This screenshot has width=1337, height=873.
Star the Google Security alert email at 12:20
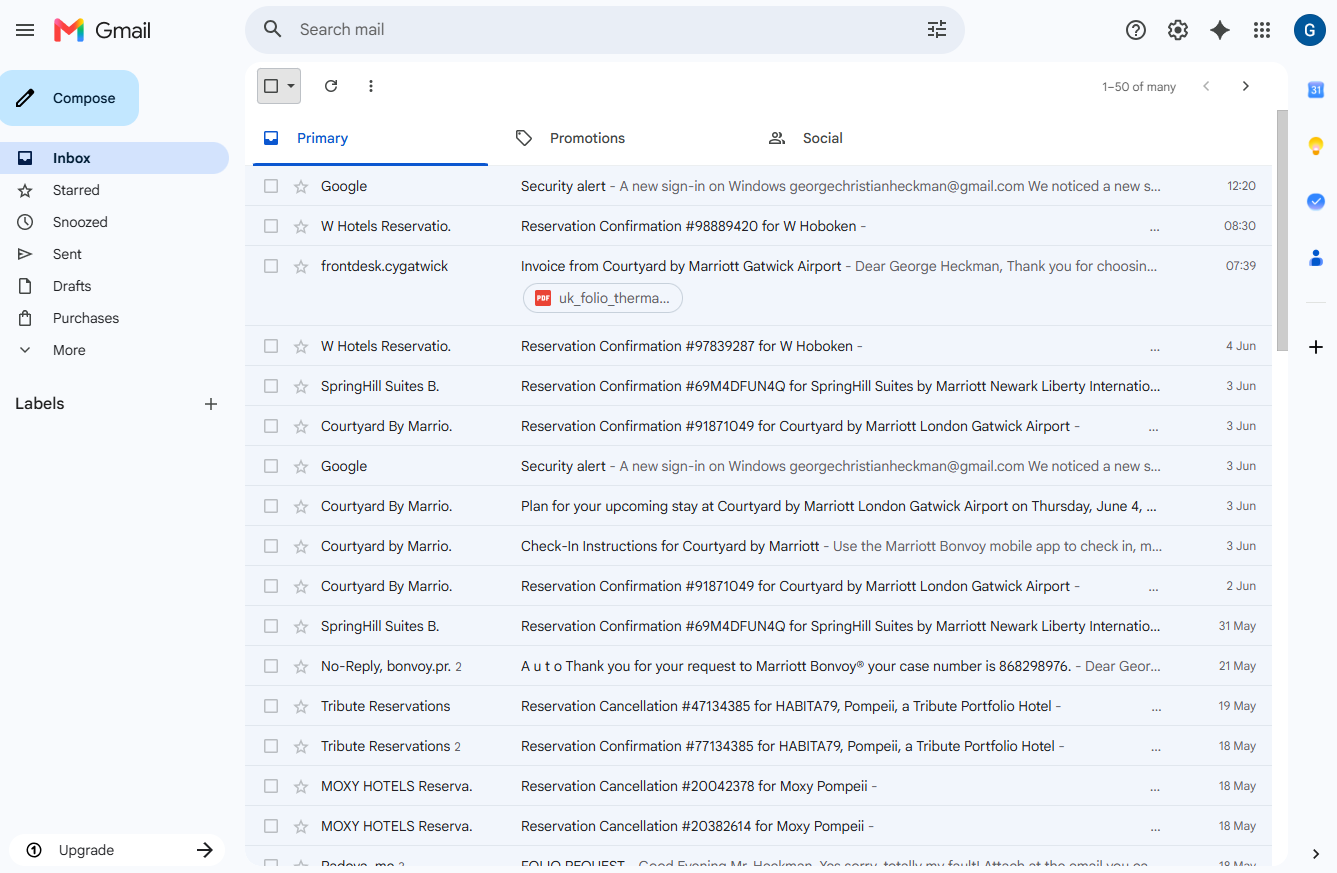301,186
